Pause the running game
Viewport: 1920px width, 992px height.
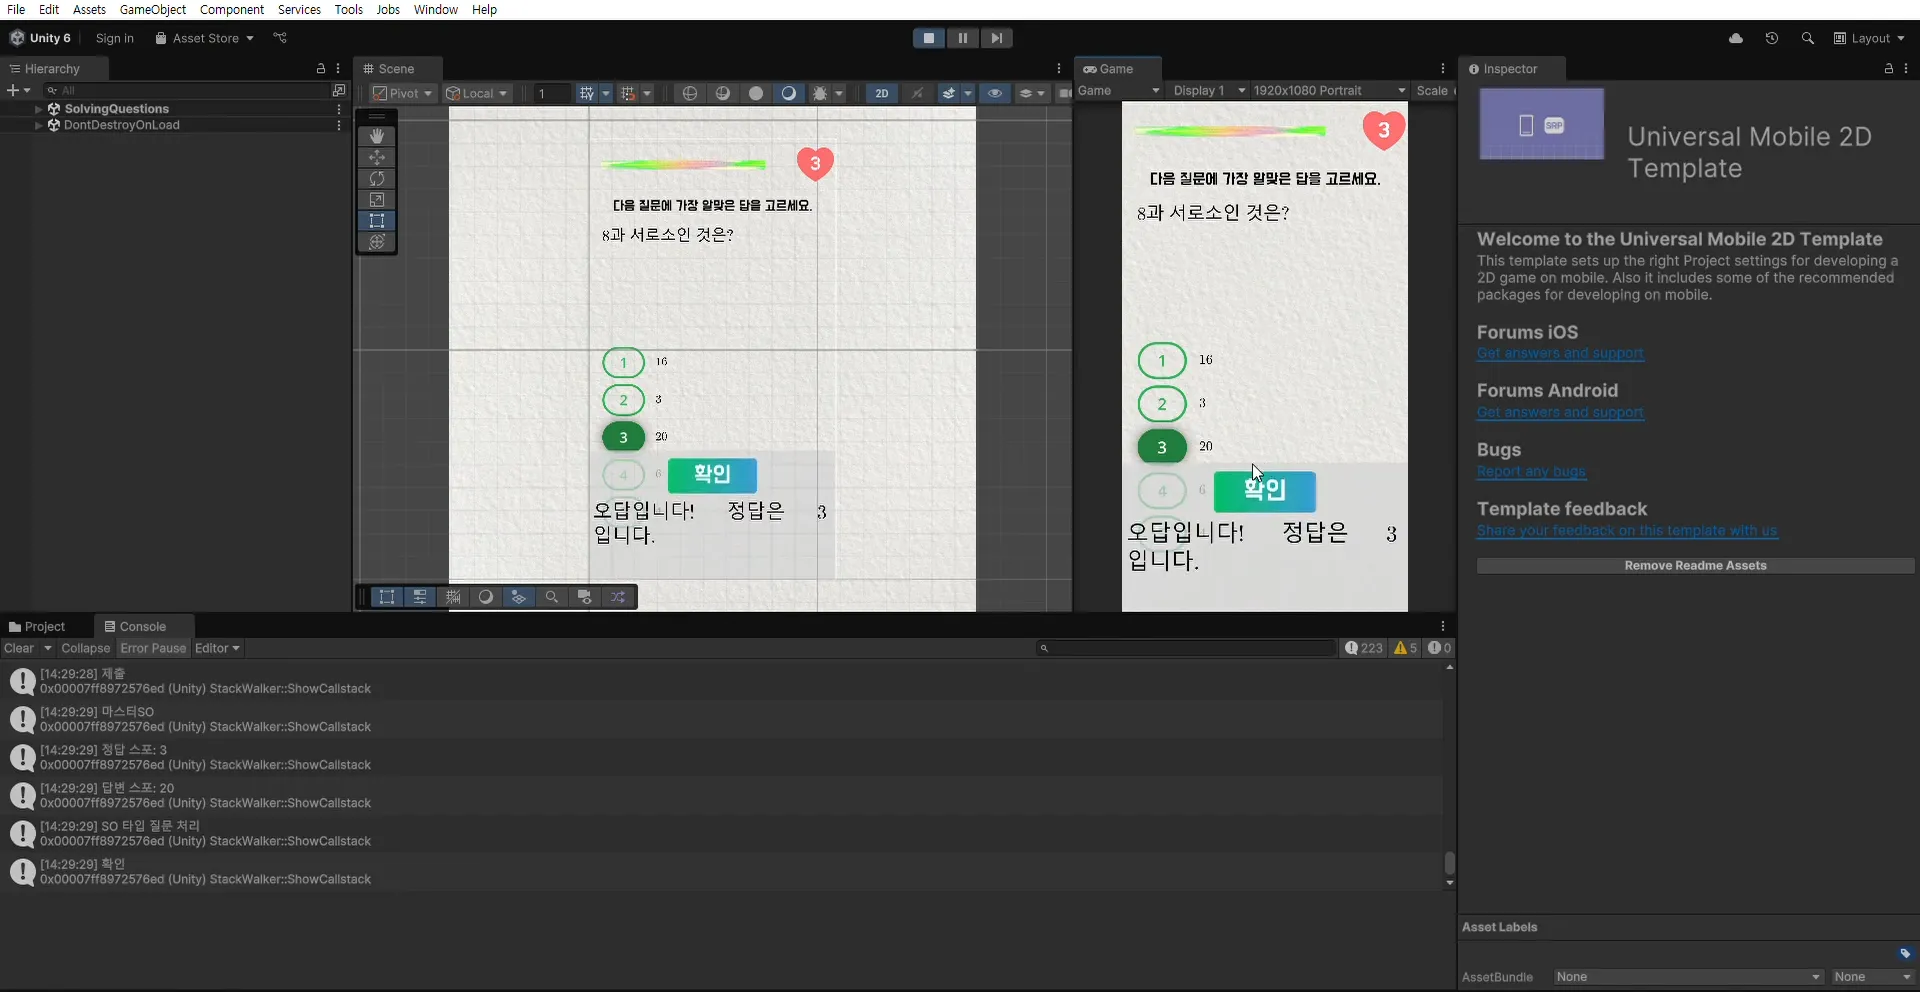[962, 38]
